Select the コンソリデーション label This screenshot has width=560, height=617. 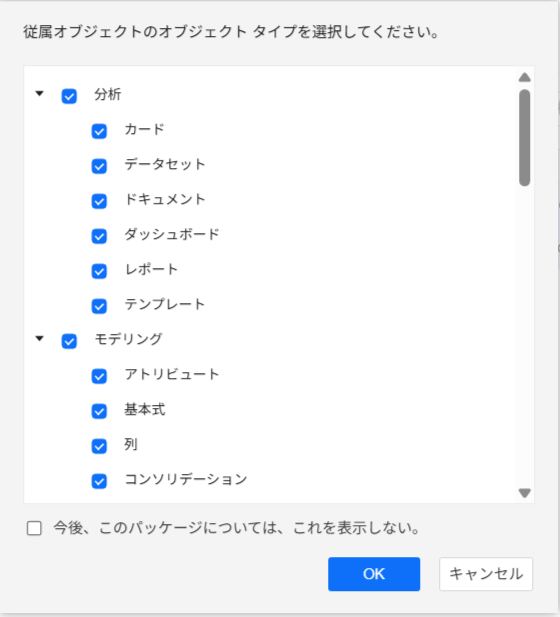point(186,479)
